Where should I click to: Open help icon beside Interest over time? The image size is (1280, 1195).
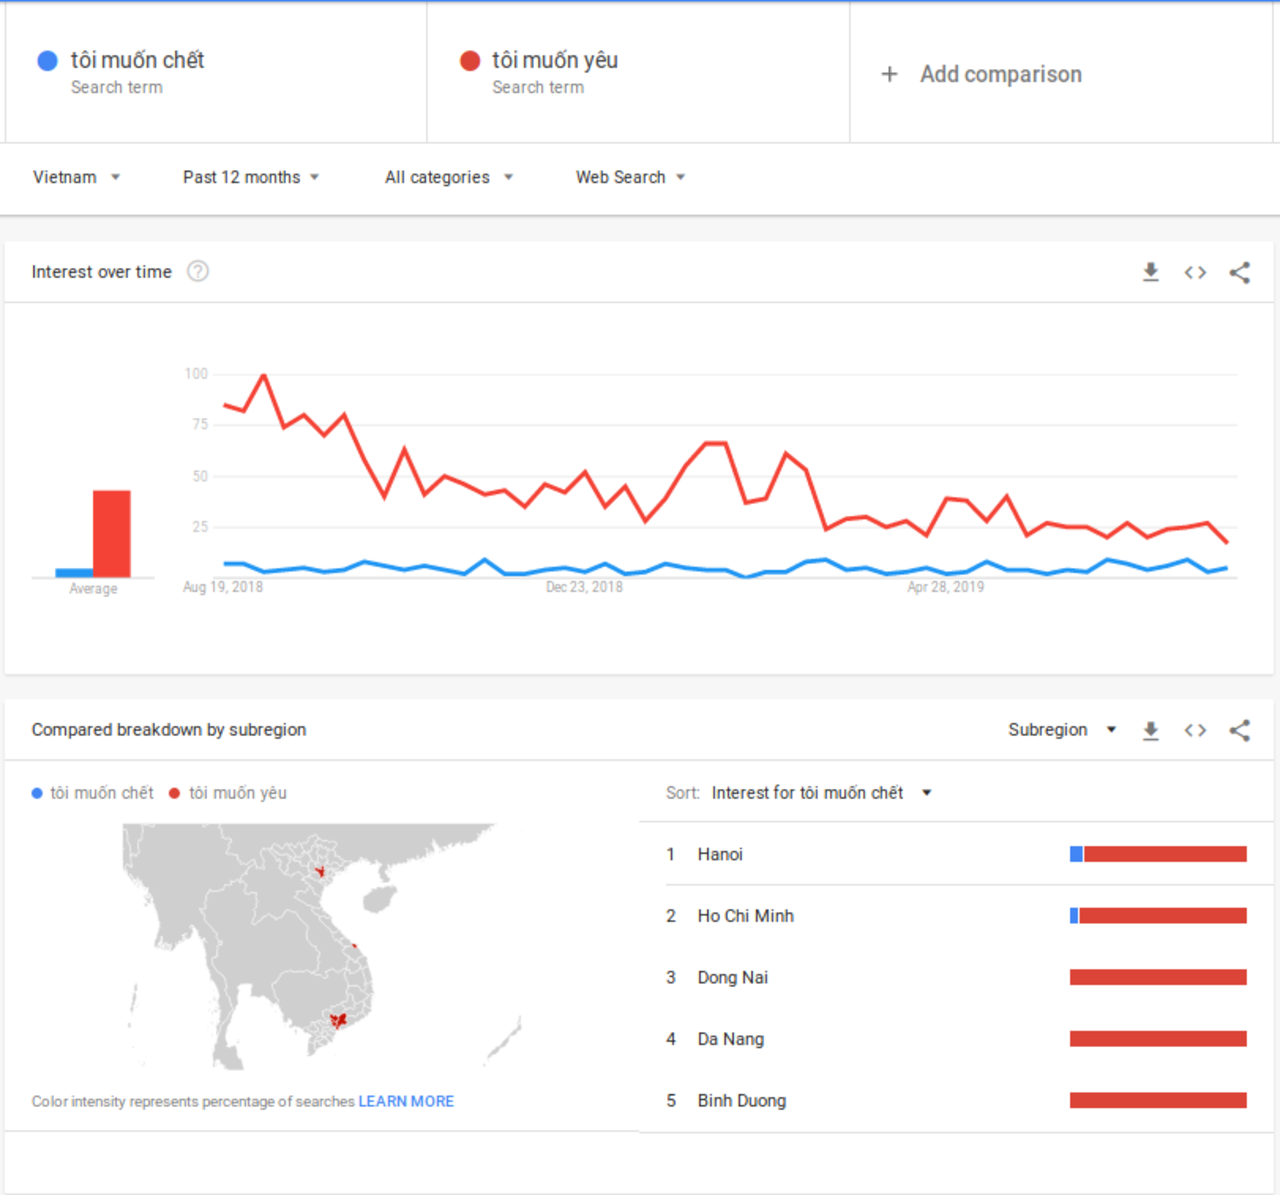point(198,271)
